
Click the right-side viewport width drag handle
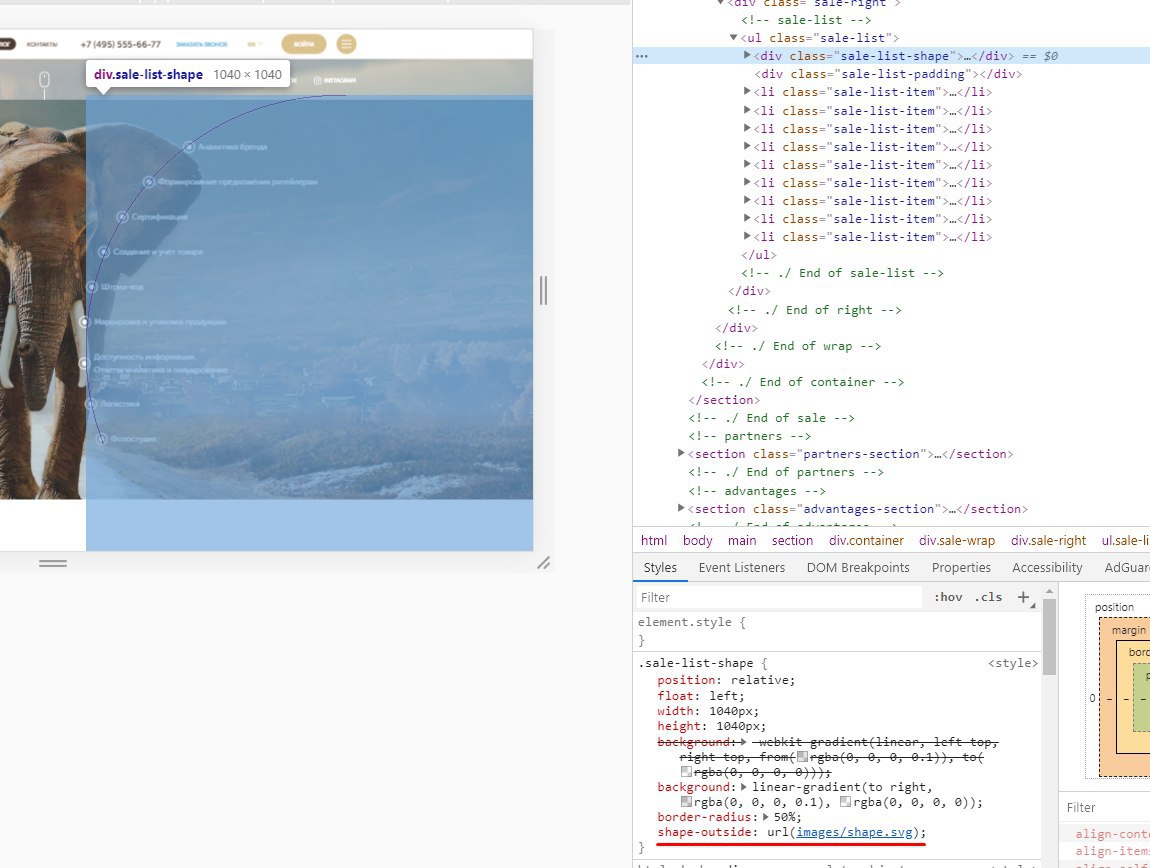click(543, 291)
